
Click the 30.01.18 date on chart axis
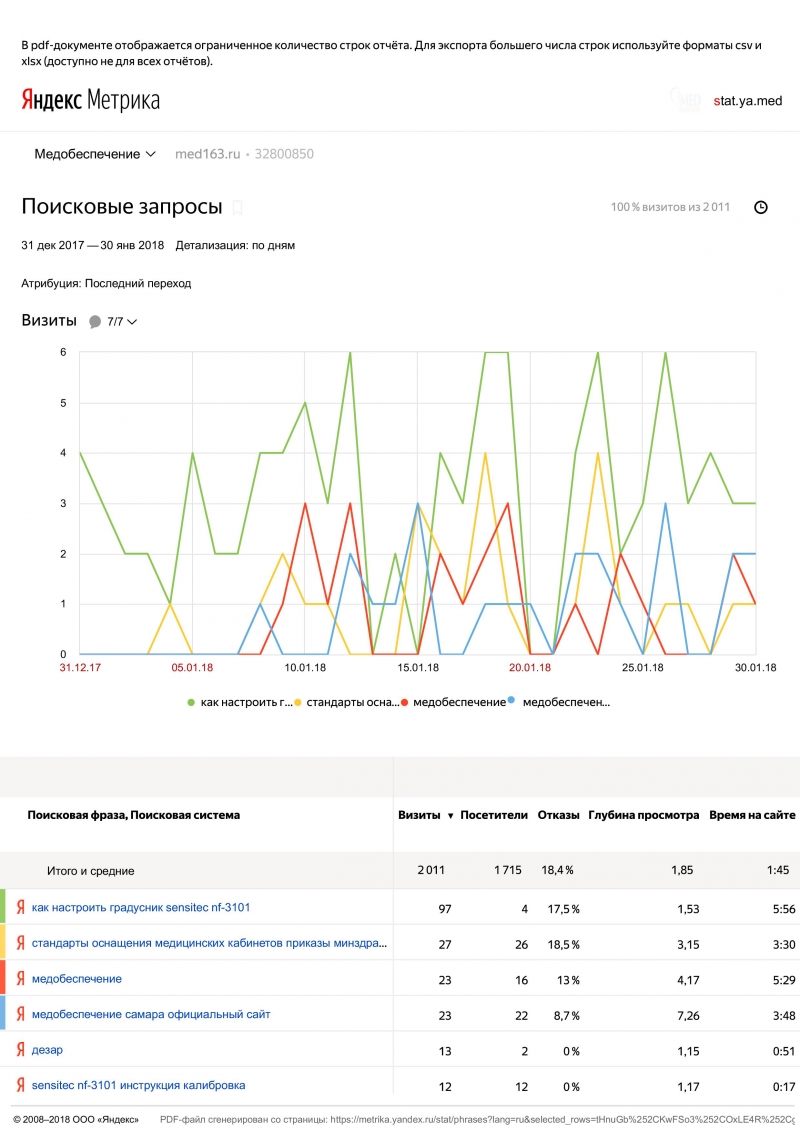(756, 668)
